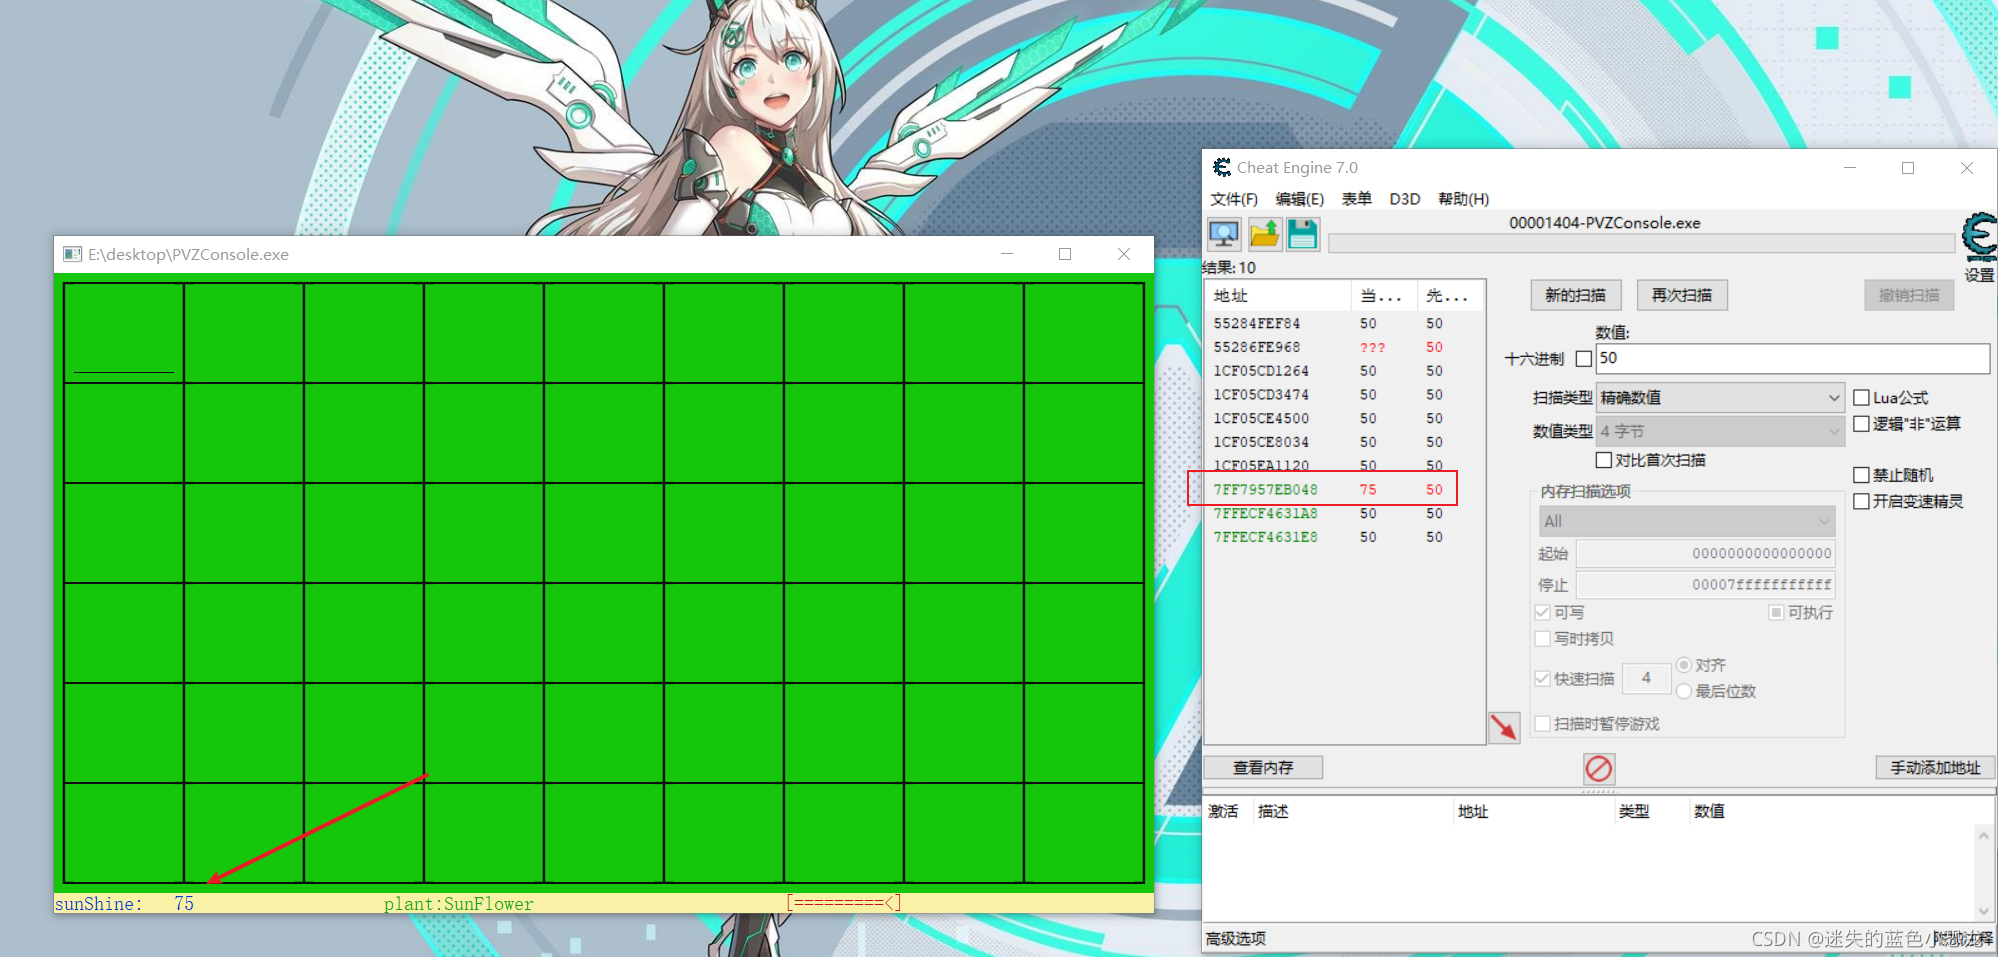Select result address 1CF05CD1264
Screen dimensions: 1998x957
1261,371
